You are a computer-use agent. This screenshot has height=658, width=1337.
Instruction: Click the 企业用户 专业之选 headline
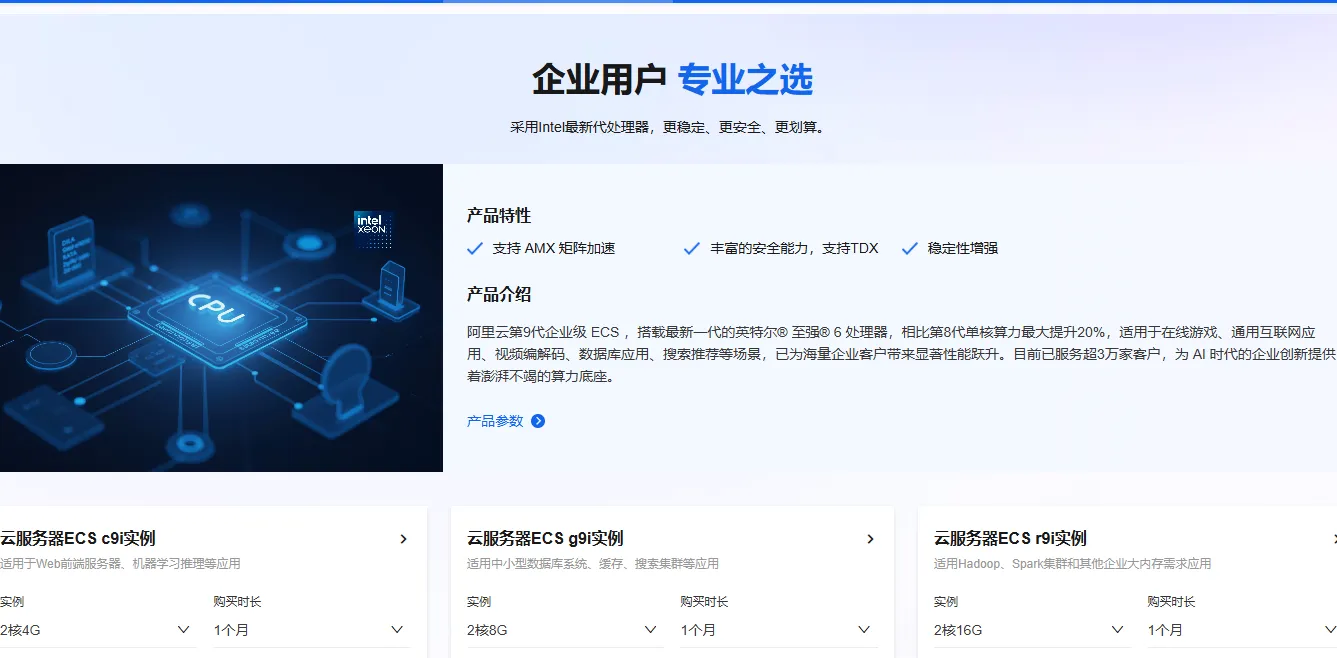[x=672, y=79]
